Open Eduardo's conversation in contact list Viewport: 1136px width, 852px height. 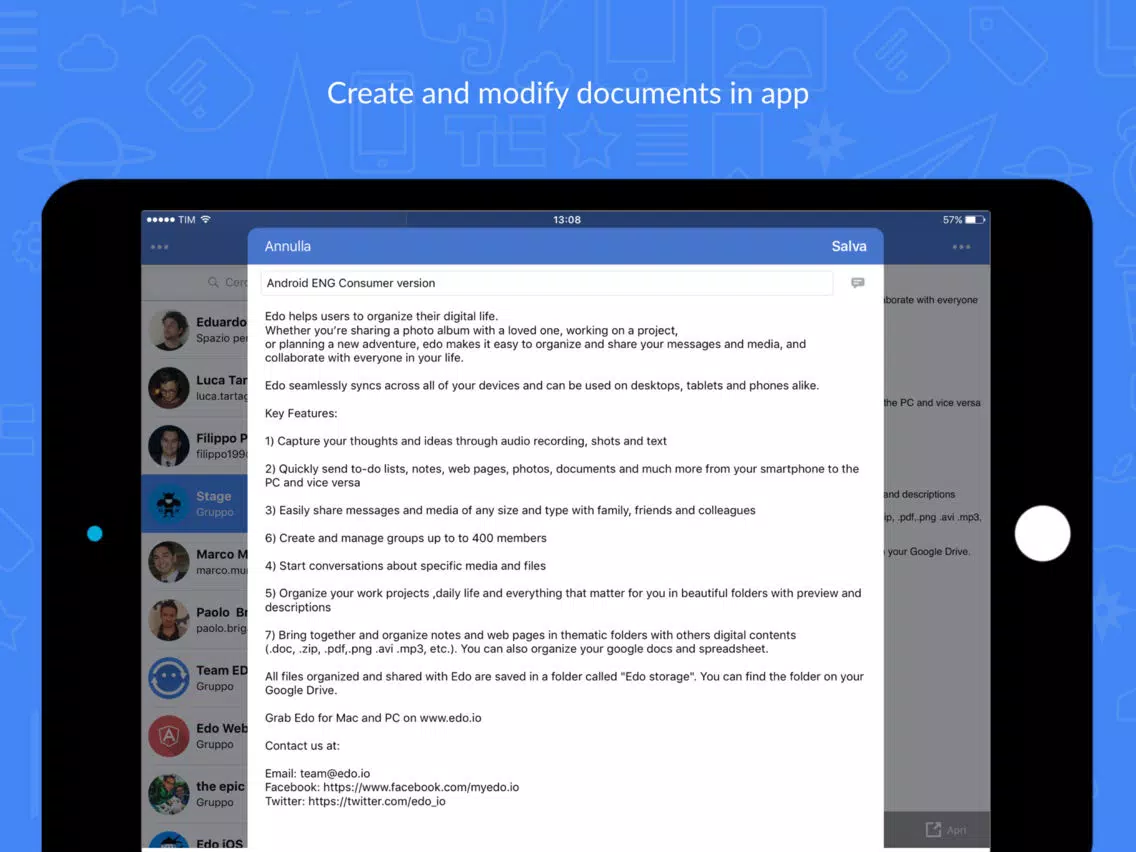195,330
